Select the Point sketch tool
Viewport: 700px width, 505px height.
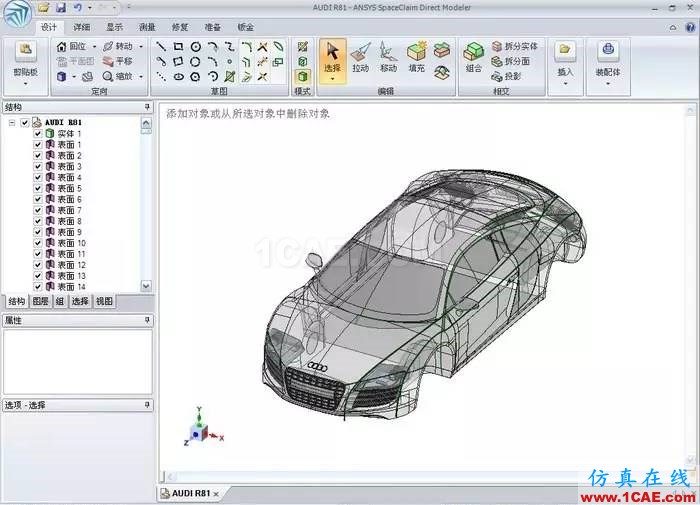[229, 62]
